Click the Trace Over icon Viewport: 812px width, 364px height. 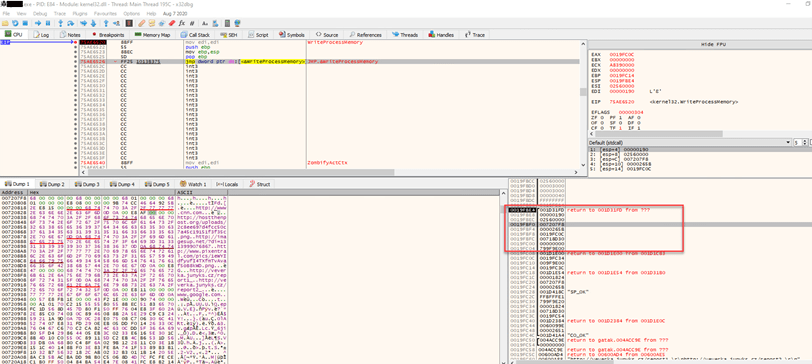coord(93,23)
